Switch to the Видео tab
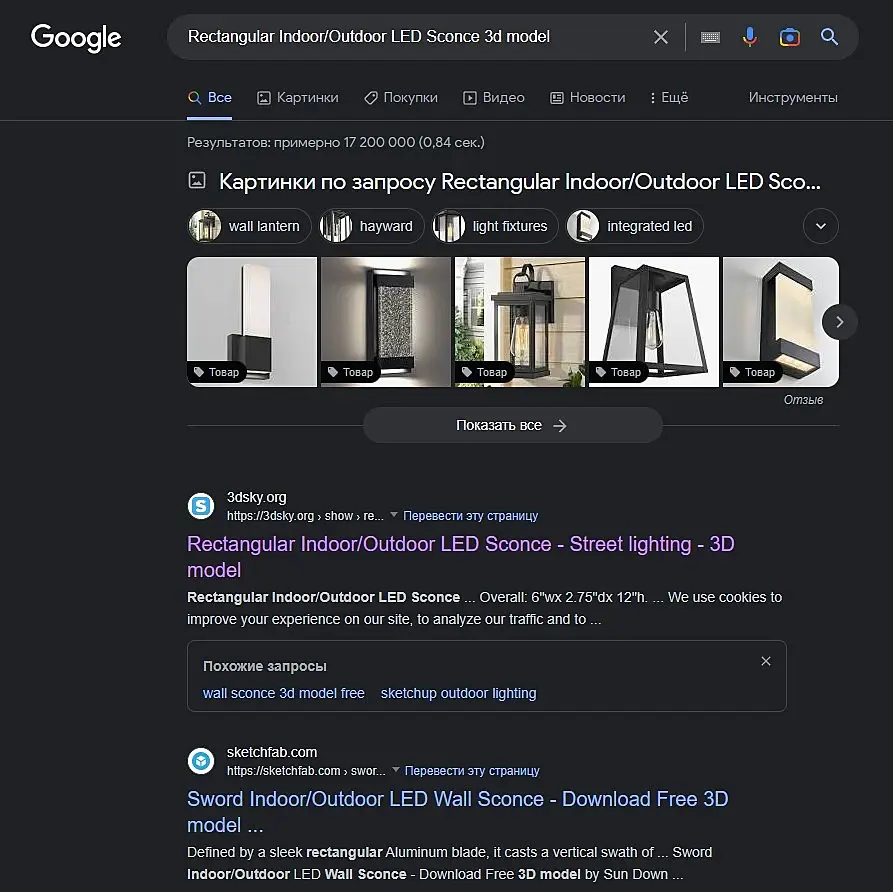The image size is (893, 892). tap(494, 97)
